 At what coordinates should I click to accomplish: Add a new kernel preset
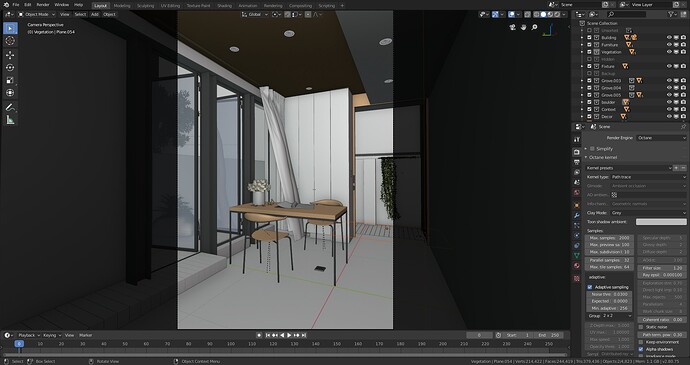(x=676, y=168)
